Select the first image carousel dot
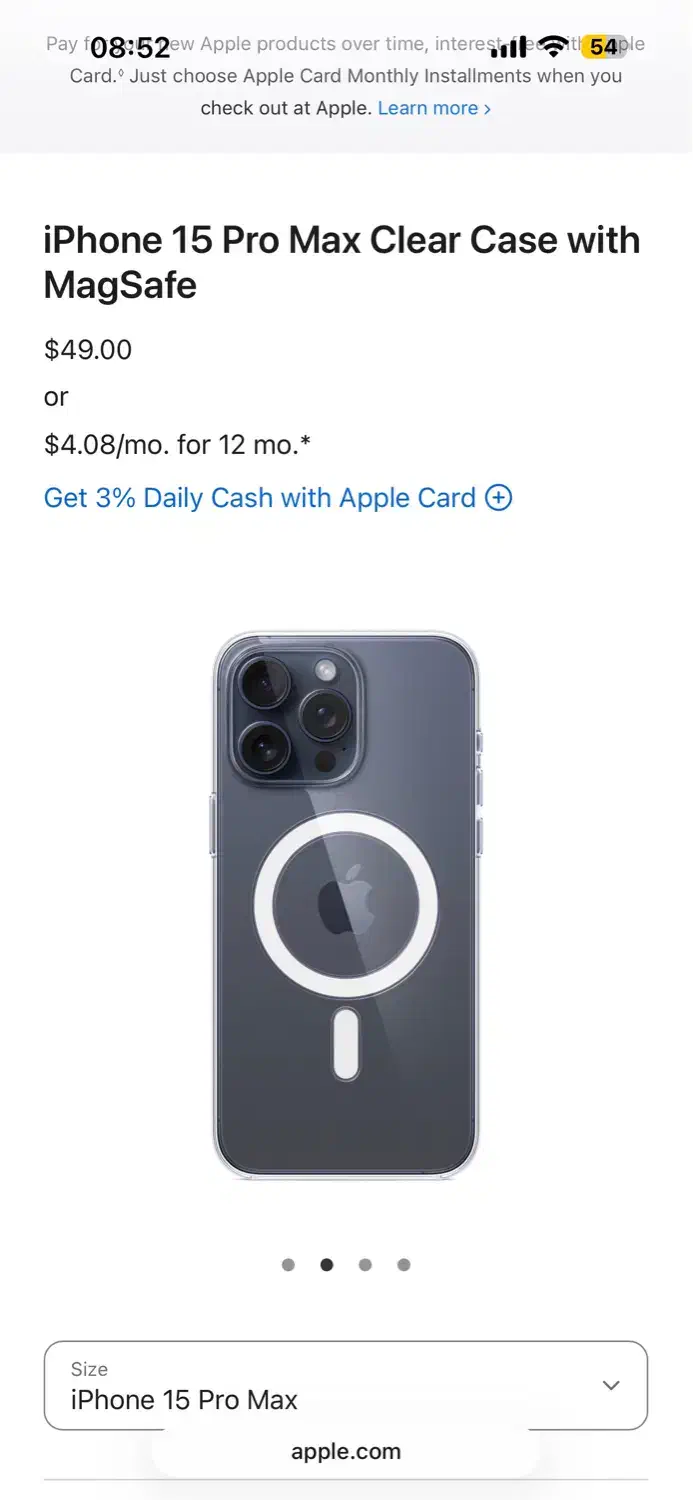The image size is (693, 1500). coord(288,1265)
